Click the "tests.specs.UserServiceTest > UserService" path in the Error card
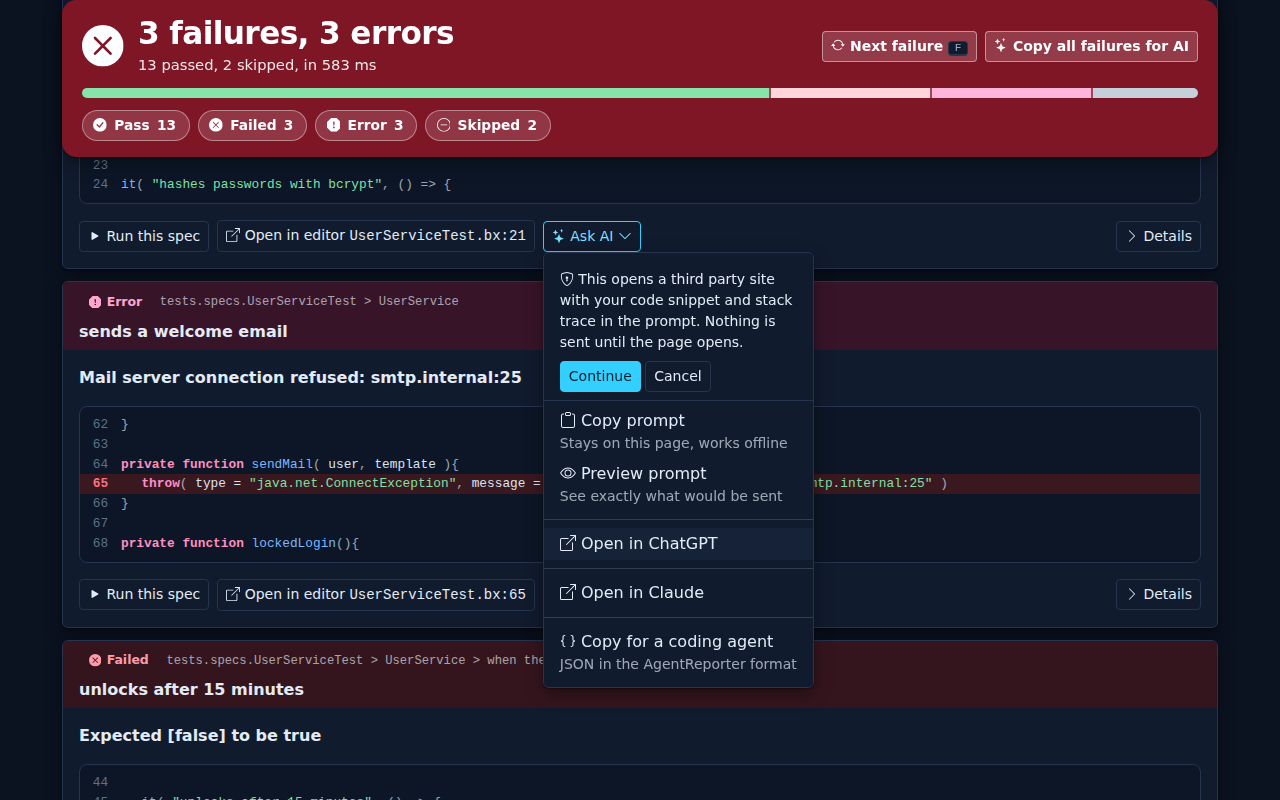Screen dimensions: 1280x800 309,301
